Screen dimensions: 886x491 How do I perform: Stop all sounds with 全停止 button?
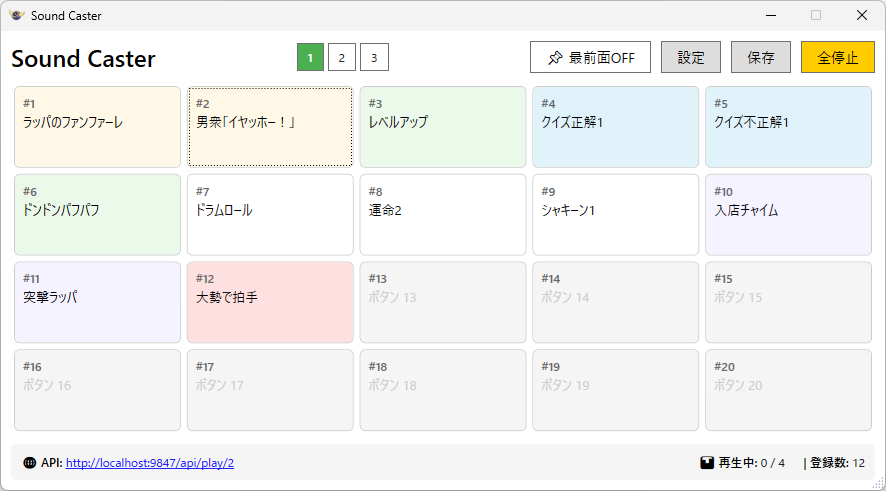(x=837, y=57)
